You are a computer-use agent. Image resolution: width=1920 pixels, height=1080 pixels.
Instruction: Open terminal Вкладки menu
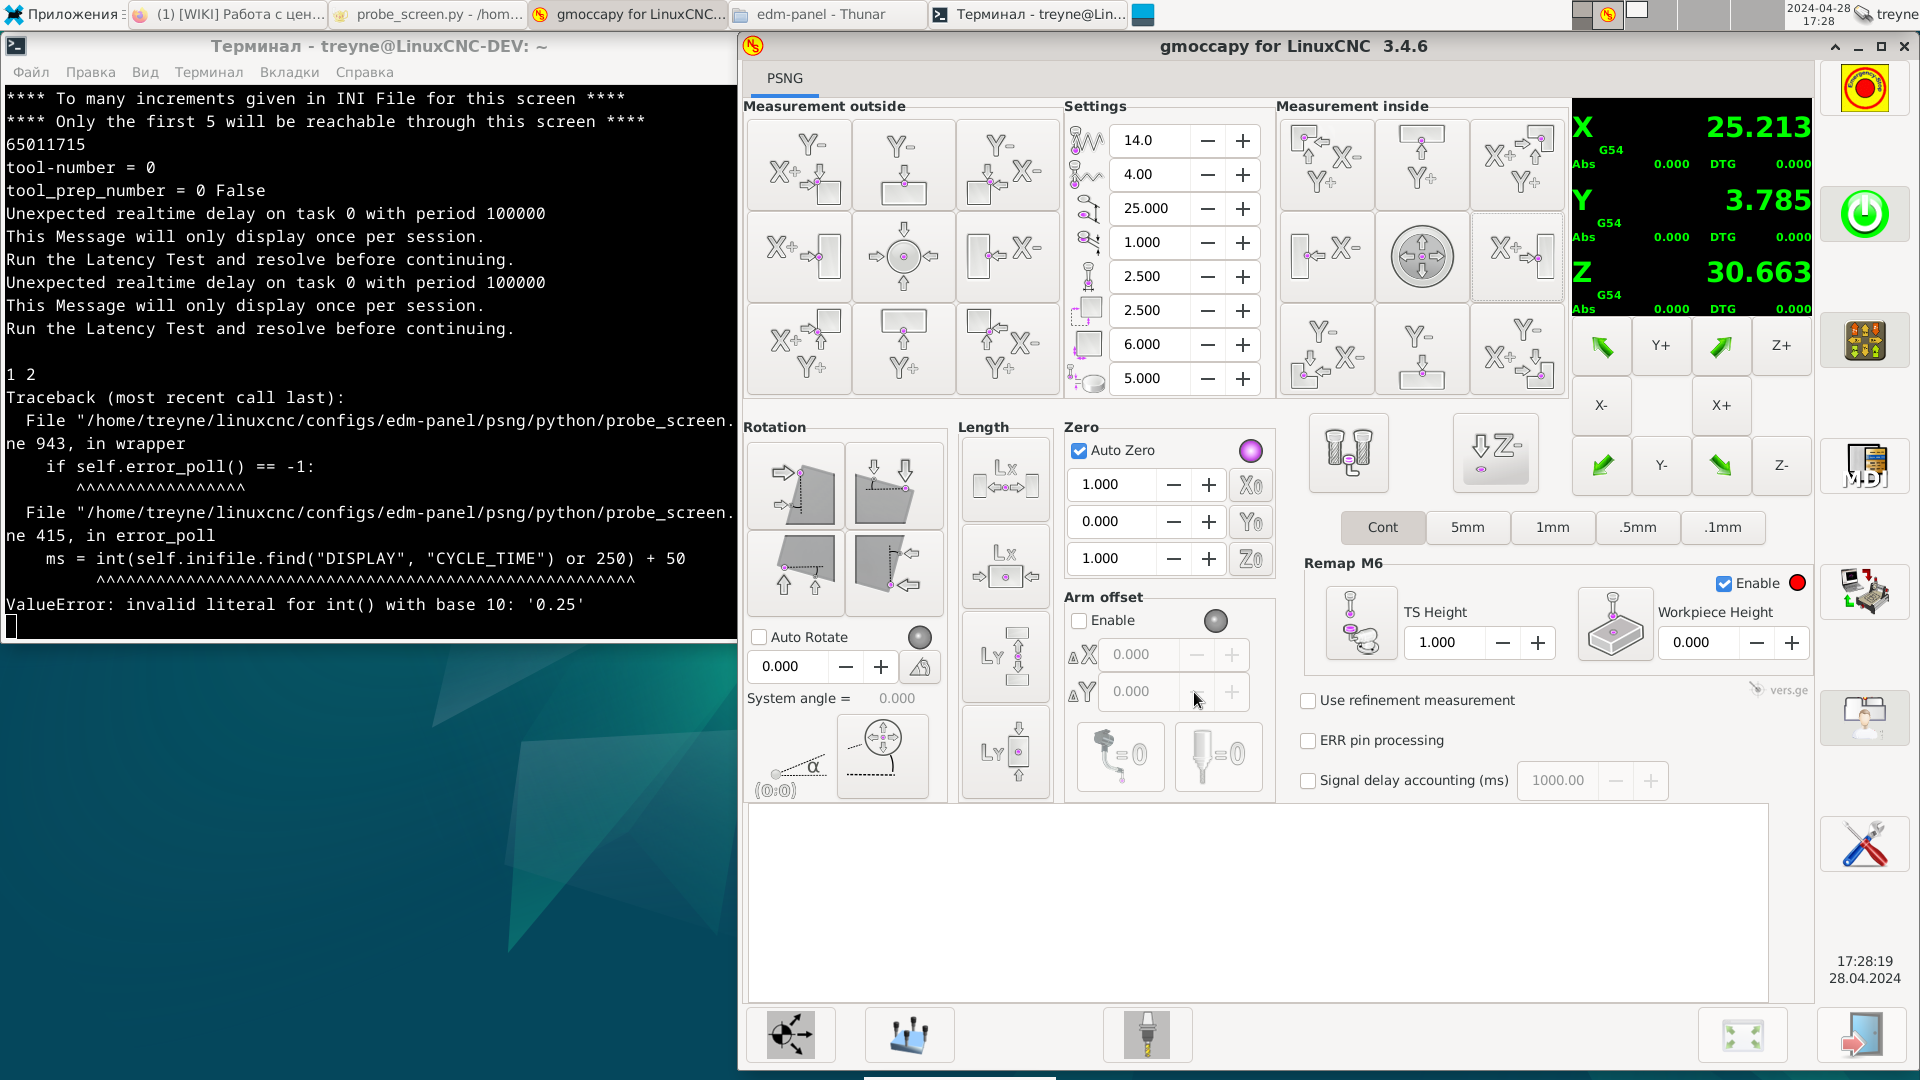pyautogui.click(x=289, y=72)
